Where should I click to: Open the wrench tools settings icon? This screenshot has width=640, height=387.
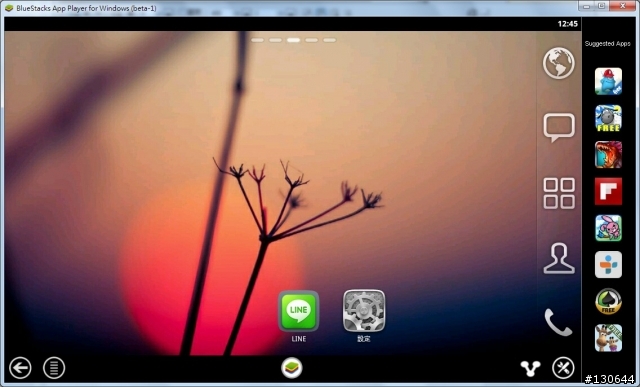click(563, 368)
